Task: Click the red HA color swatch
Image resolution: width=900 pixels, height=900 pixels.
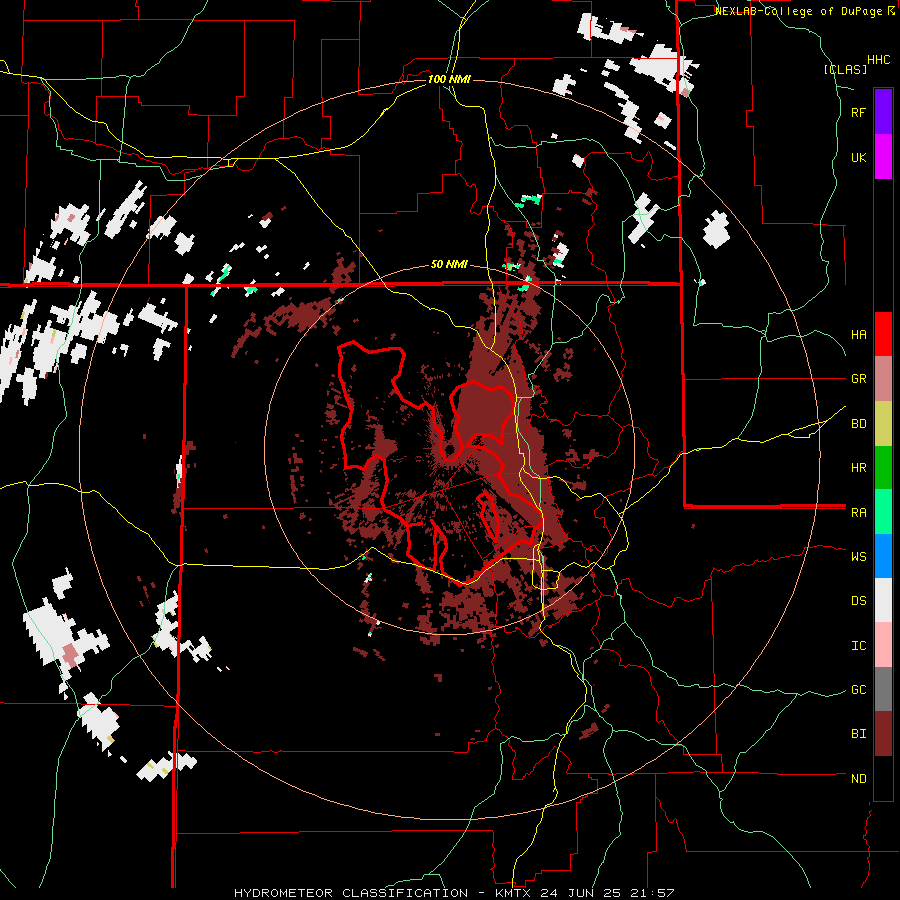Action: pos(883,334)
